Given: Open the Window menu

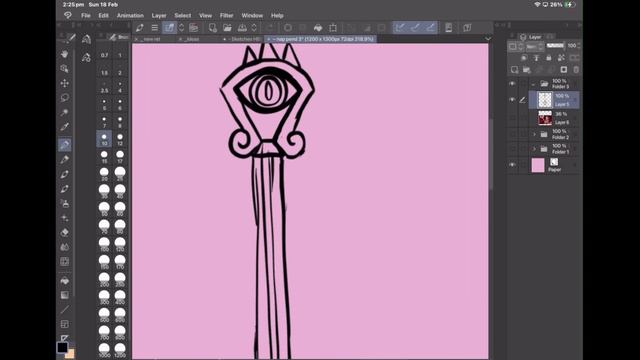Looking at the screenshot, I should (252, 16).
